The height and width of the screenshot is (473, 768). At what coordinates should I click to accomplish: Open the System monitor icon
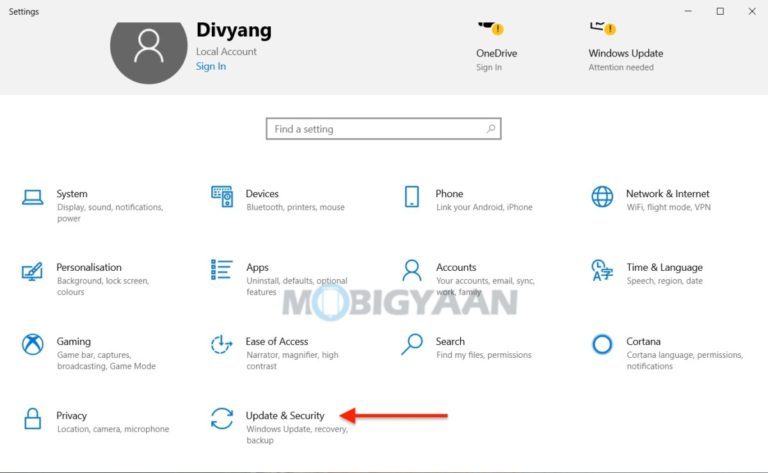pyautogui.click(x=33, y=198)
